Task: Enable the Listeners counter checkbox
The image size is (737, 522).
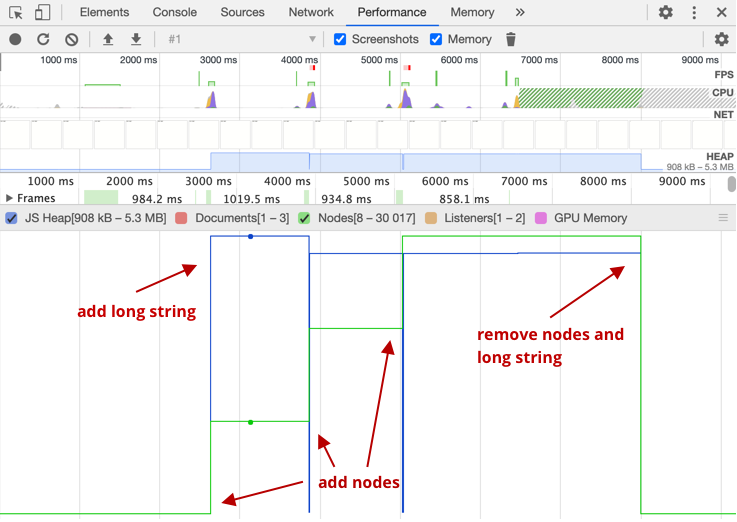Action: tap(431, 218)
